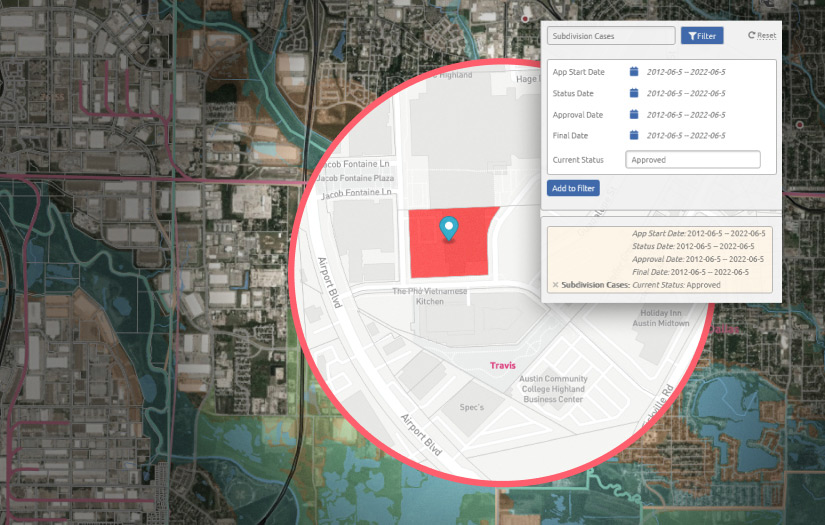Open the Current Status Approved field
The height and width of the screenshot is (525, 825).
point(692,159)
